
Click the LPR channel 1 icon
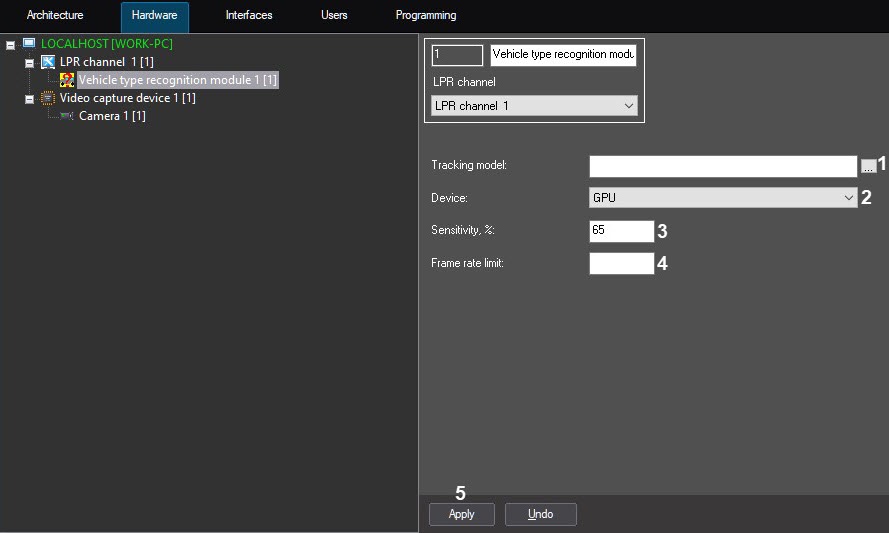click(x=48, y=62)
